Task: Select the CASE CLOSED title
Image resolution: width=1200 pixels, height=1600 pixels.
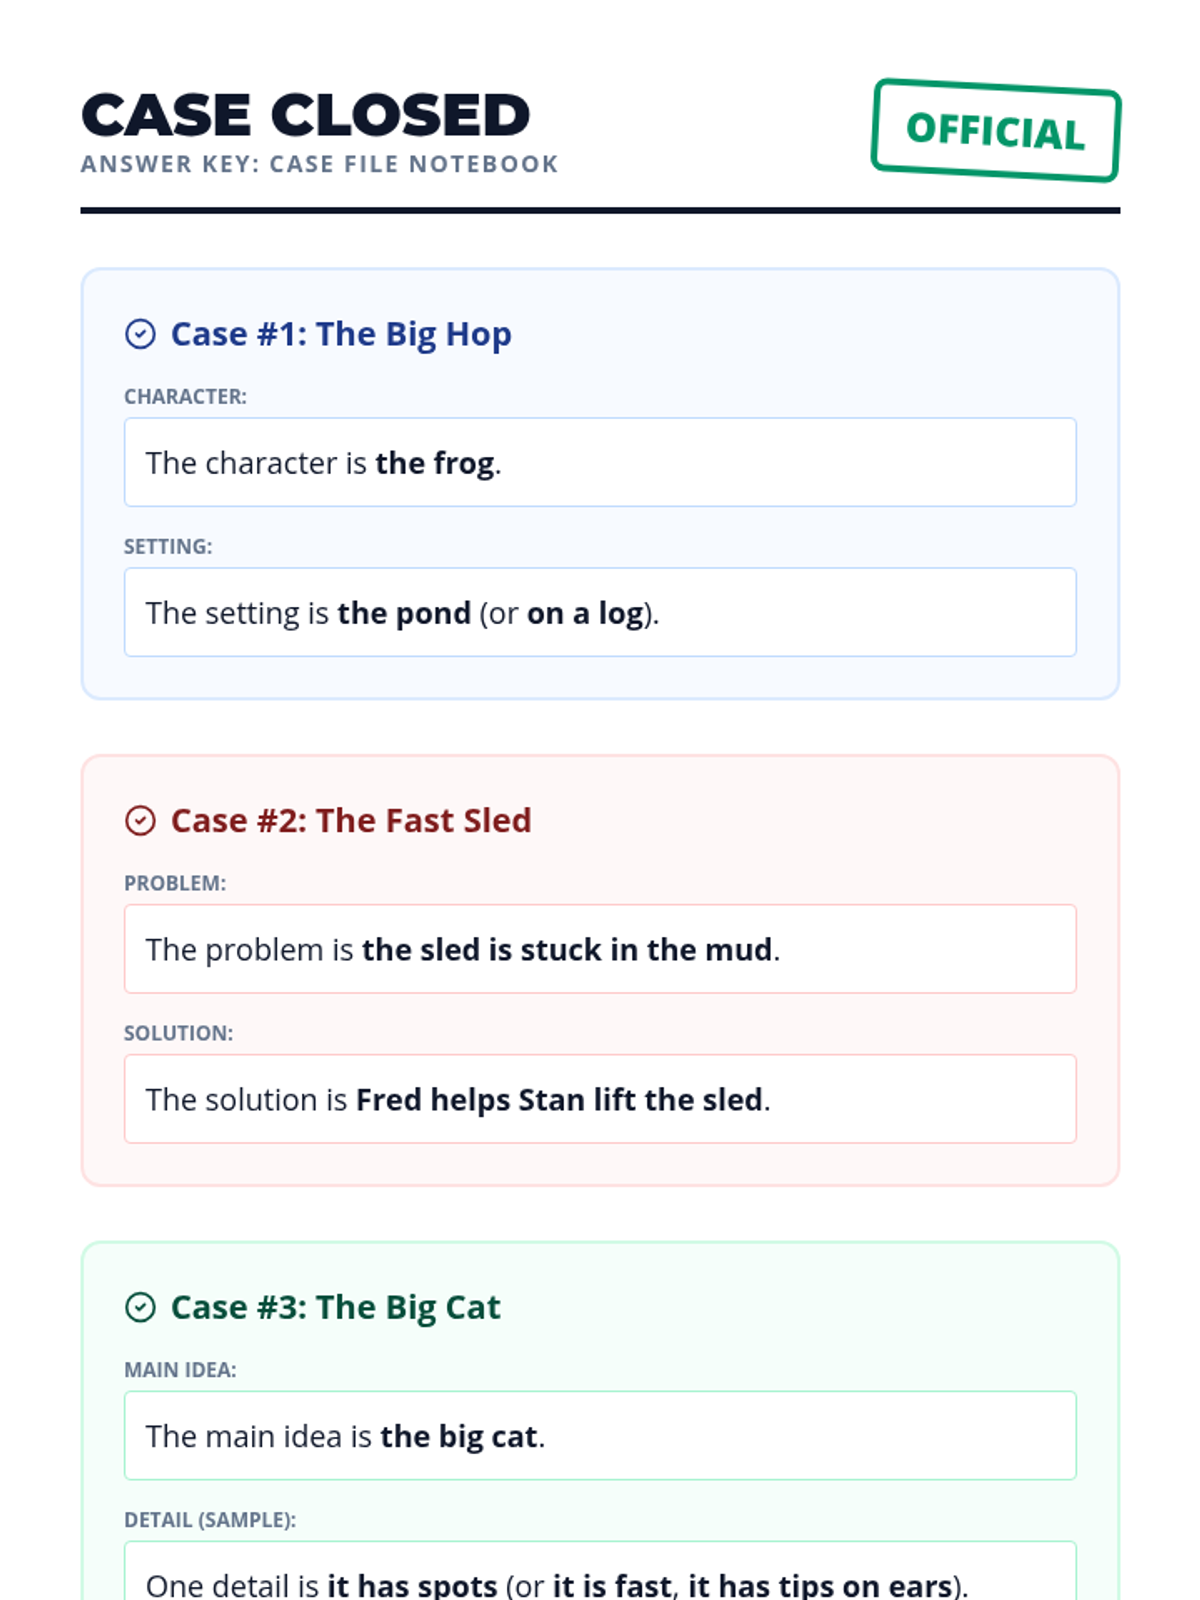Action: coord(306,115)
